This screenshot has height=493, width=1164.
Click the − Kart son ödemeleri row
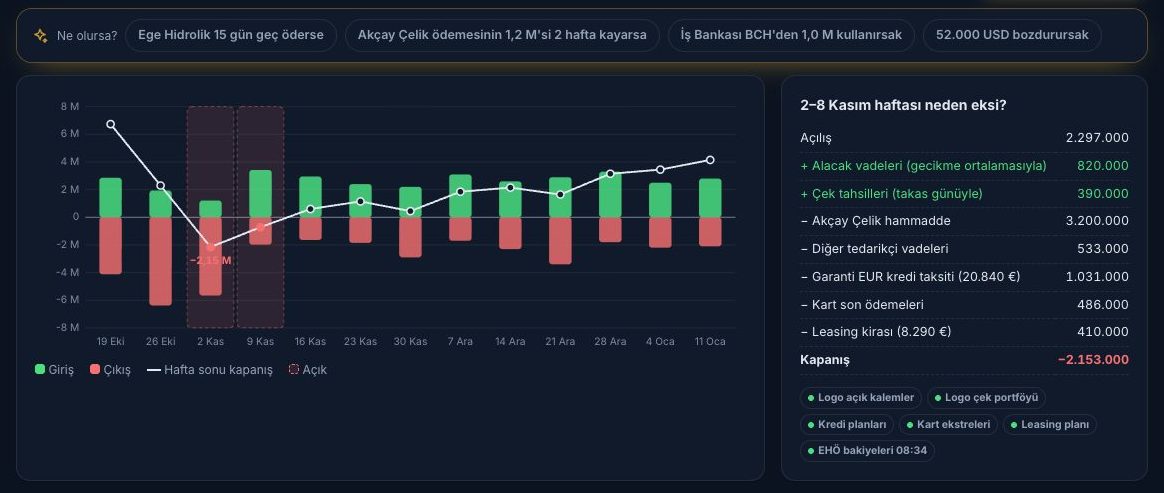click(x=964, y=304)
